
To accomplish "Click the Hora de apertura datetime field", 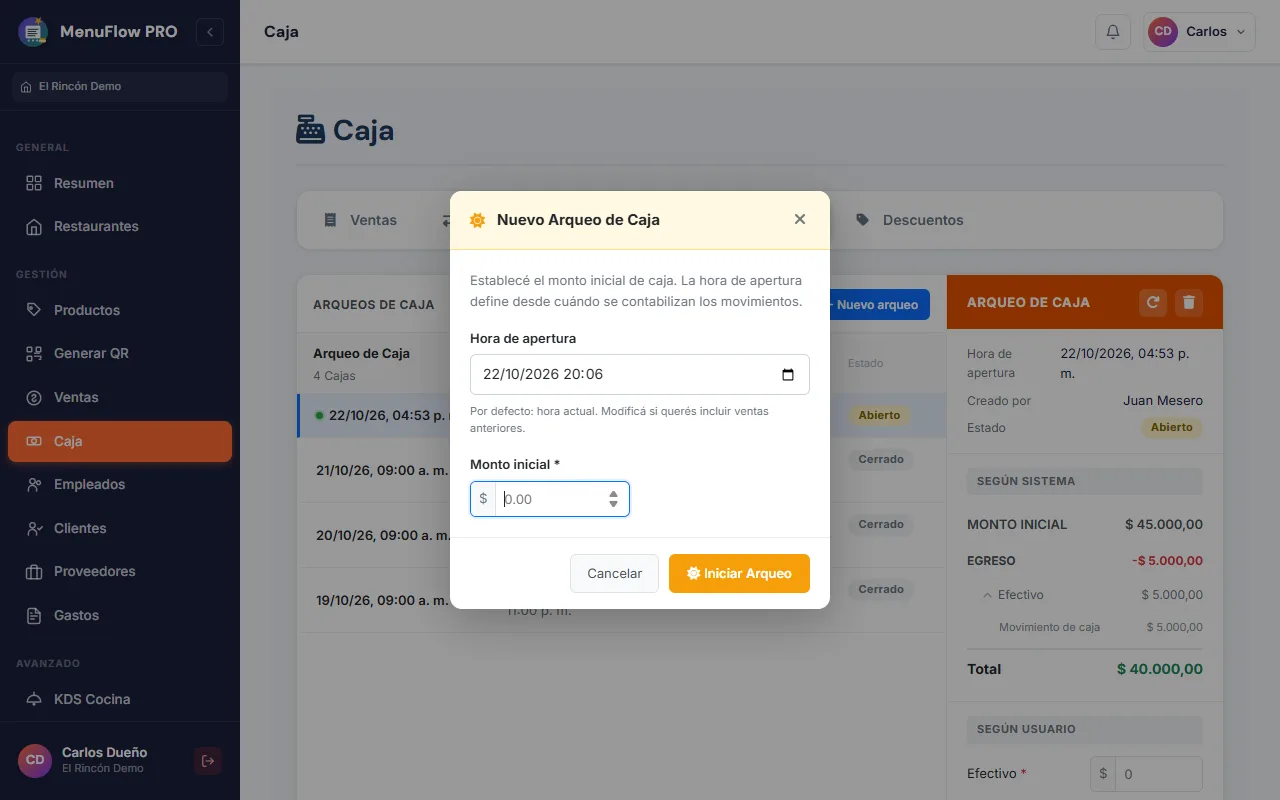I will click(640, 375).
